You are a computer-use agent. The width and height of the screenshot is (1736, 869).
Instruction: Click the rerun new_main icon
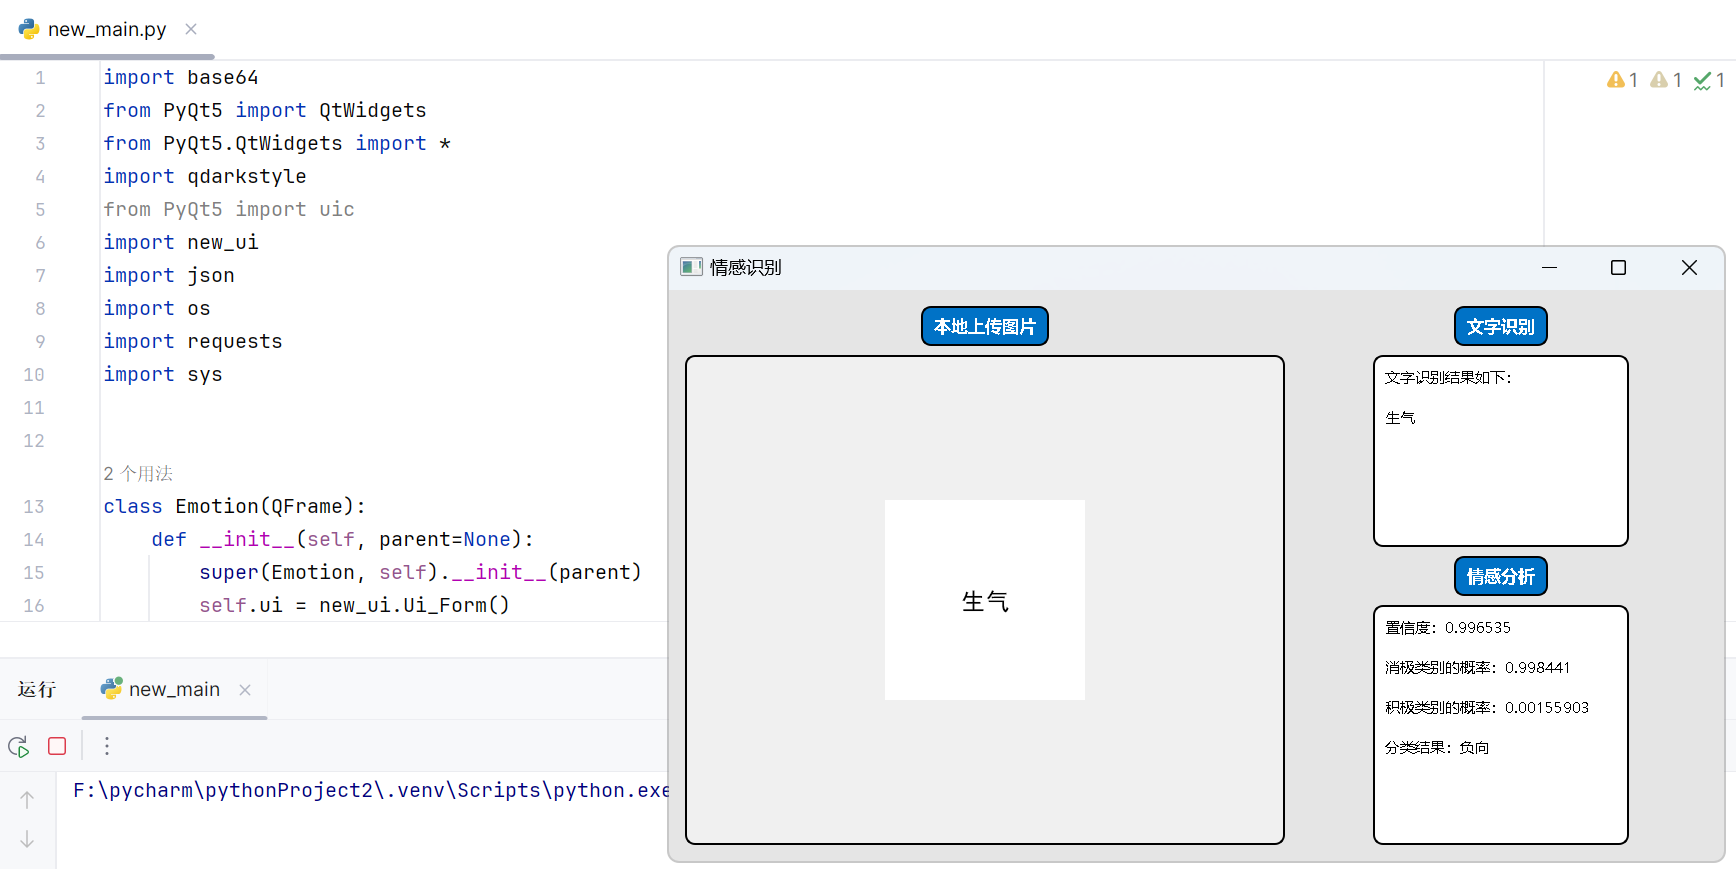click(19, 746)
